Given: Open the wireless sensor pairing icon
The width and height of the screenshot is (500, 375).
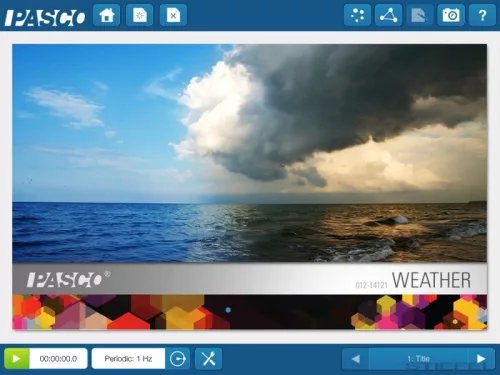Looking at the screenshot, I should (x=357, y=15).
